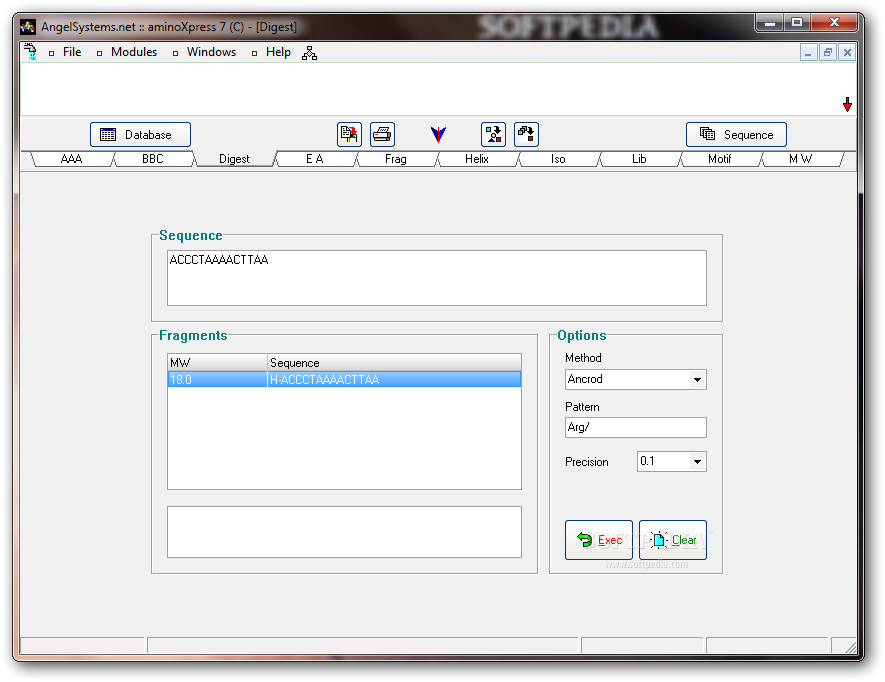Viewport: 885px width, 682px height.
Task: Click the Clear button
Action: (673, 540)
